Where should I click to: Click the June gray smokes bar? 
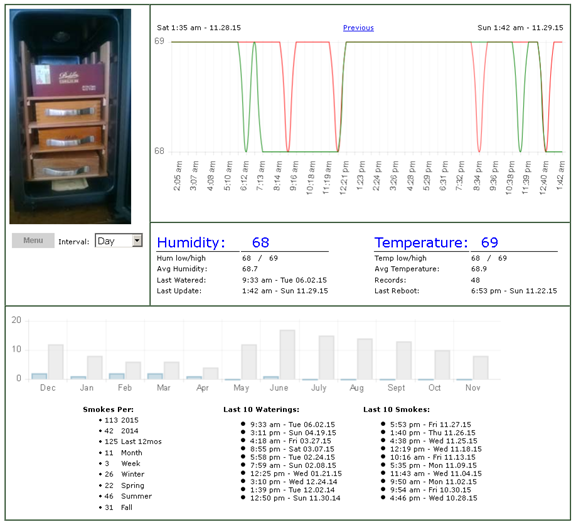(287, 355)
